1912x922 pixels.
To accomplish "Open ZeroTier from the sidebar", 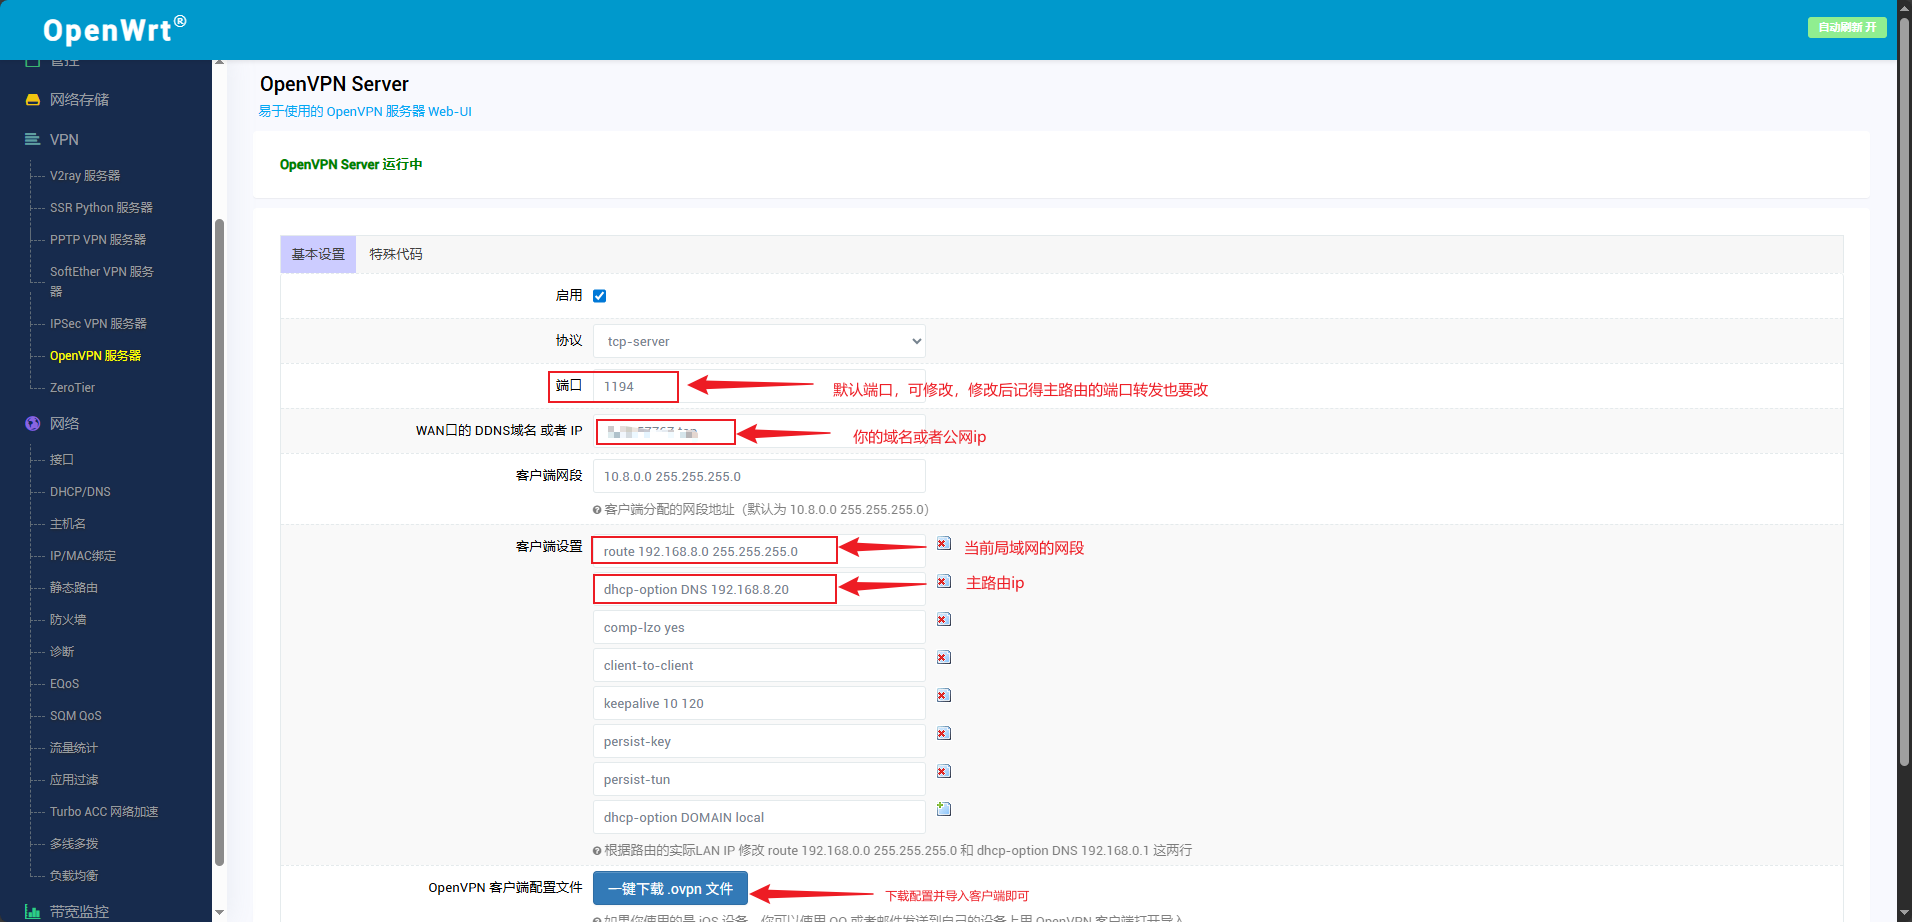I will 72,388.
